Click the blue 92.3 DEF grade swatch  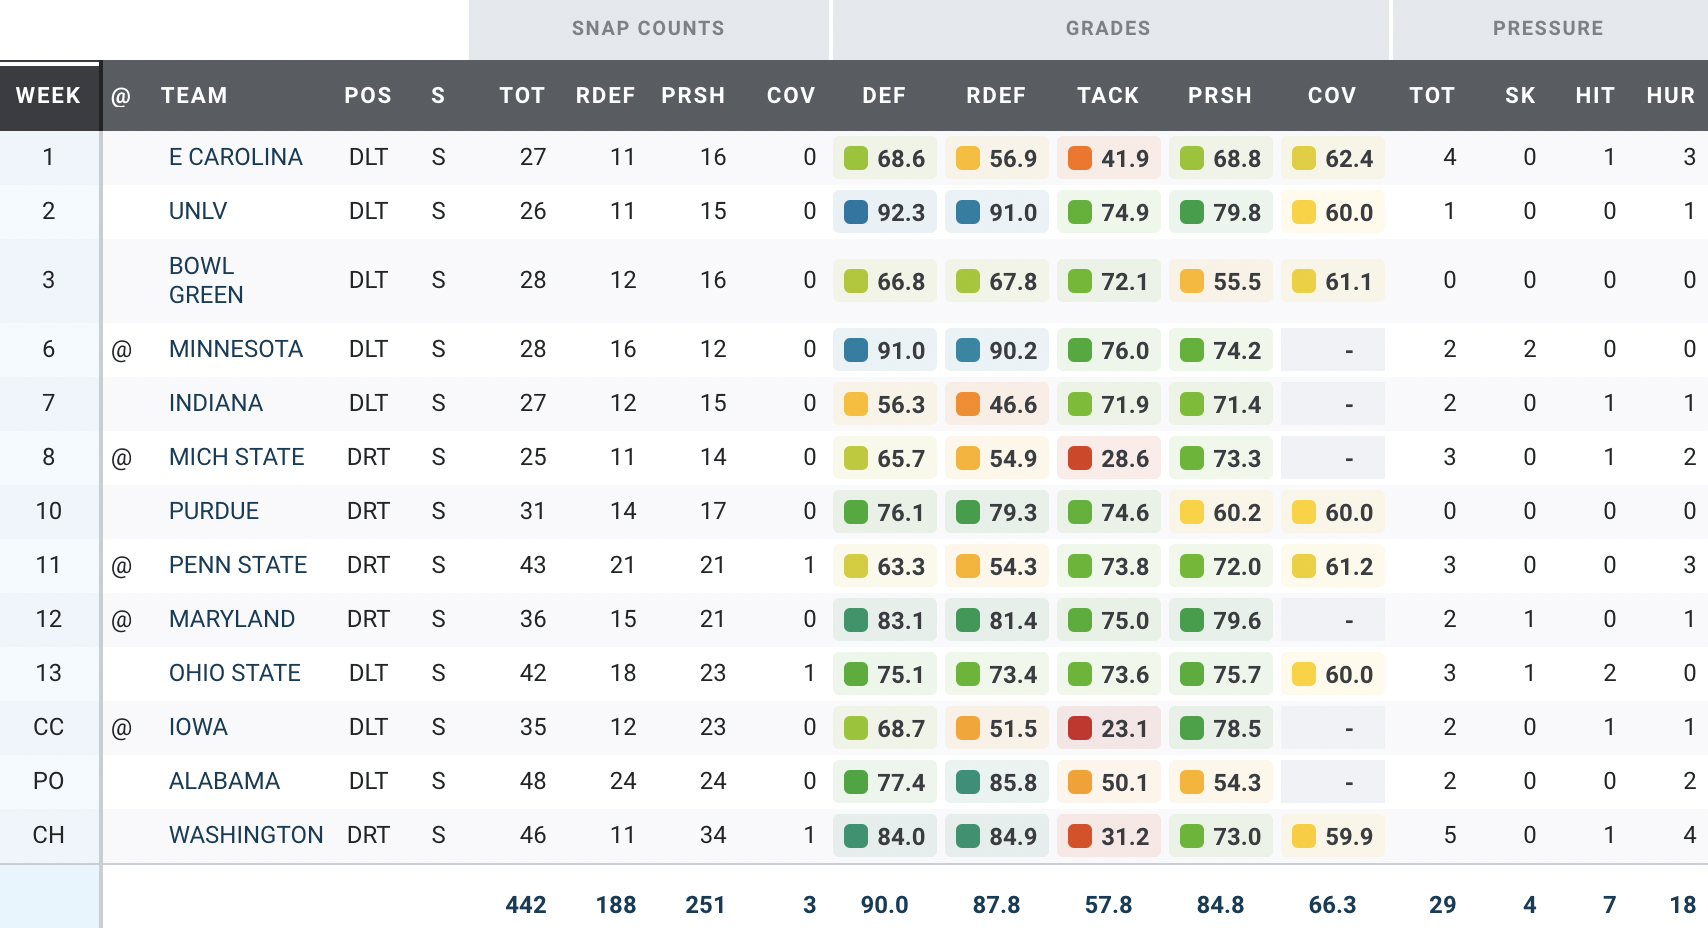856,212
